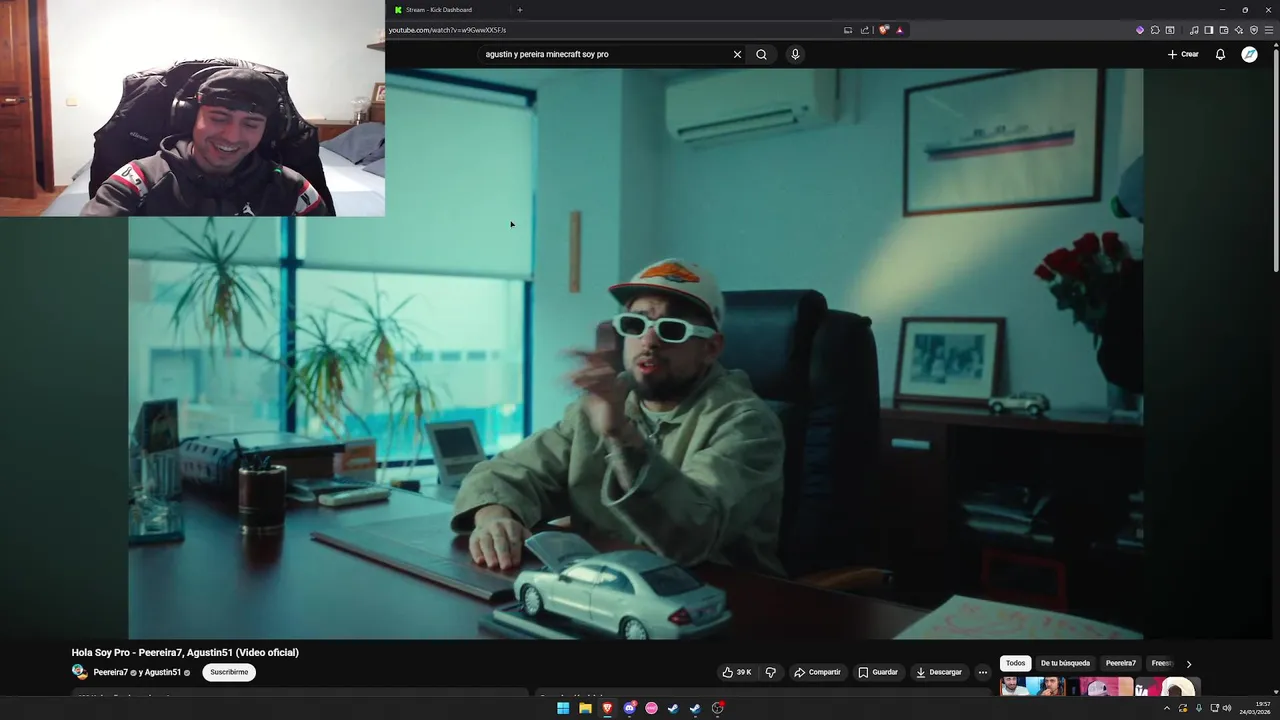Like the video with 39 K thumbs up

click(737, 672)
